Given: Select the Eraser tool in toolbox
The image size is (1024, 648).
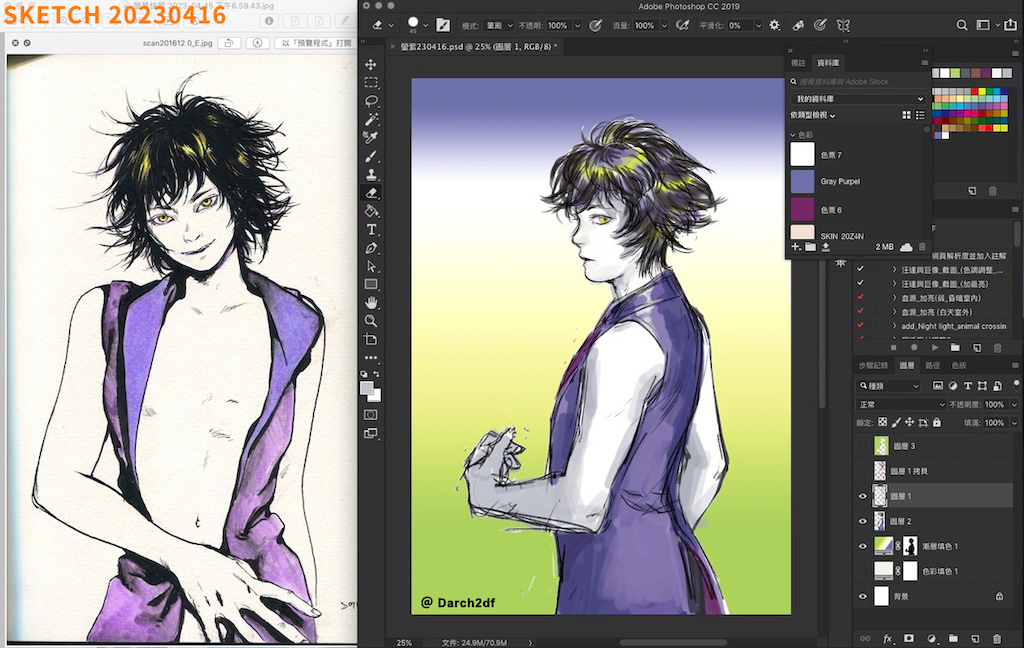Looking at the screenshot, I should click(371, 193).
